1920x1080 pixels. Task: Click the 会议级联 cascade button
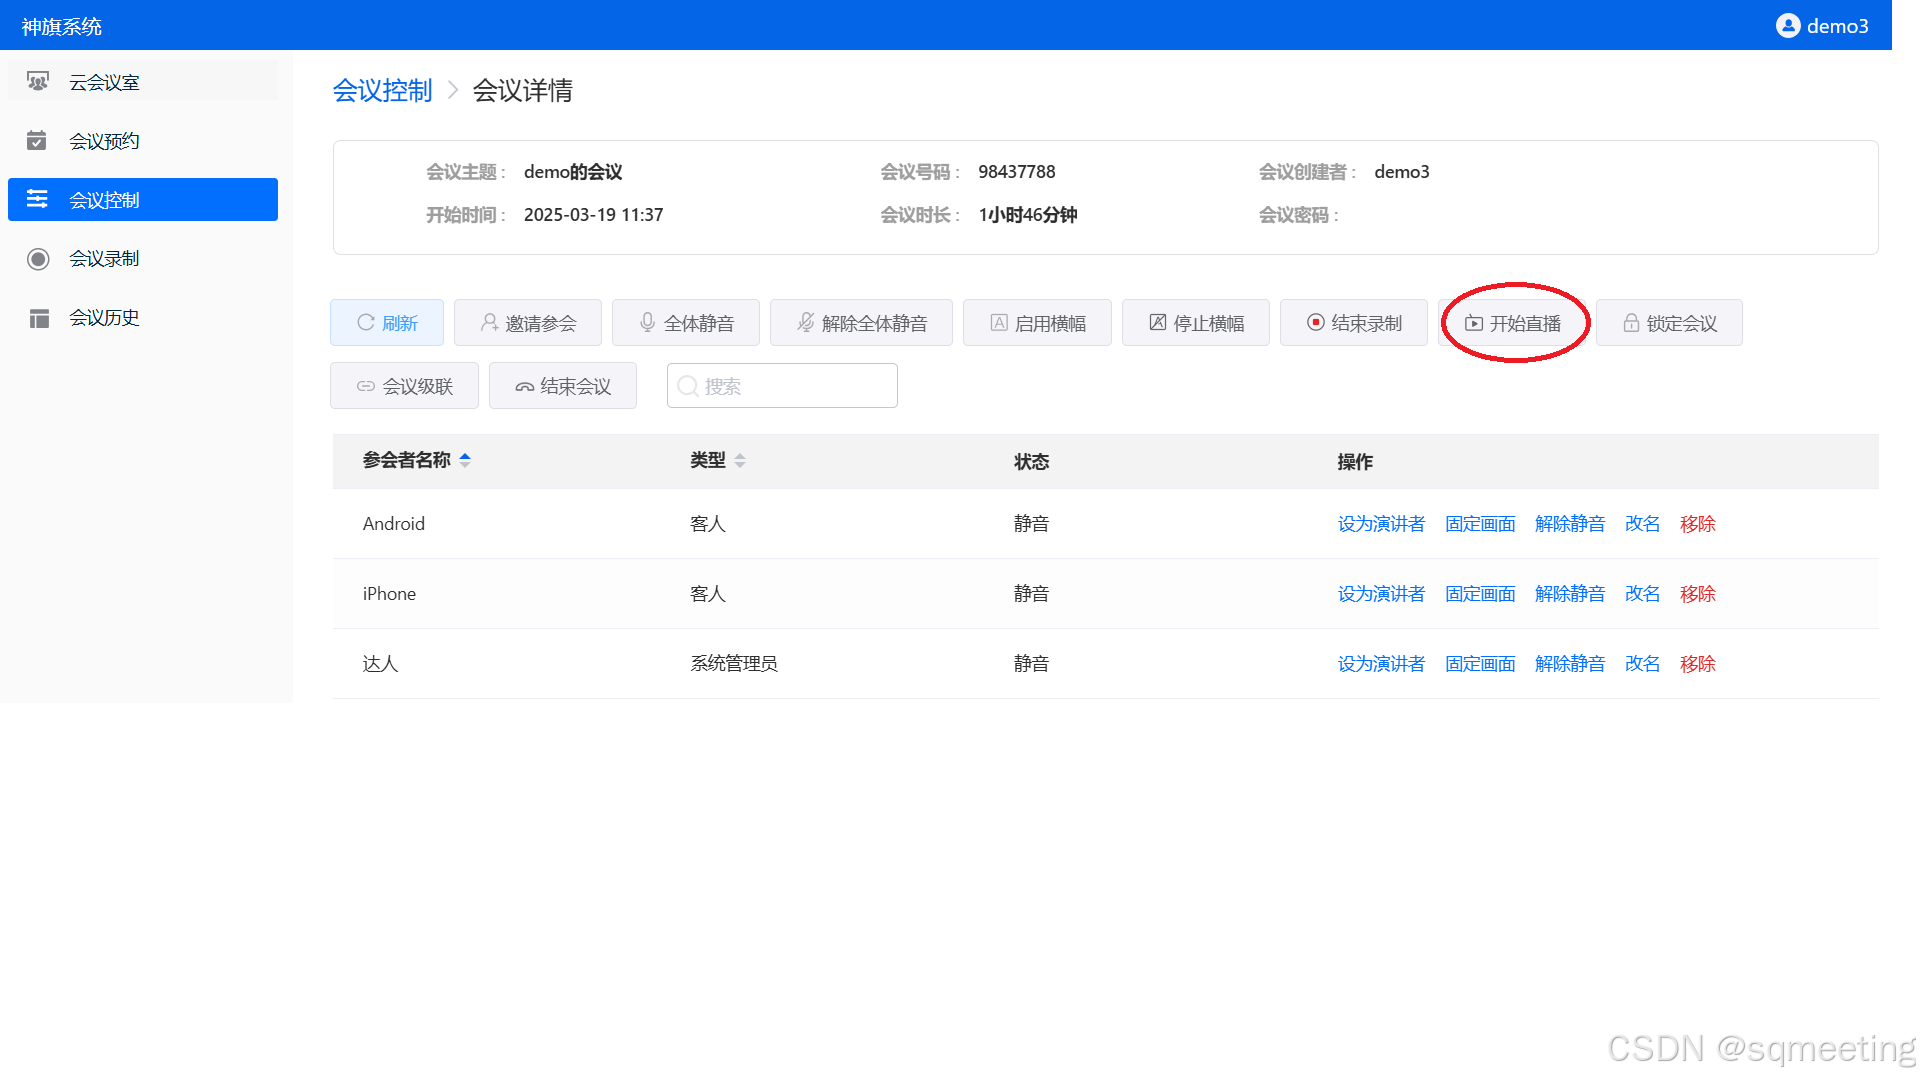pyautogui.click(x=404, y=386)
